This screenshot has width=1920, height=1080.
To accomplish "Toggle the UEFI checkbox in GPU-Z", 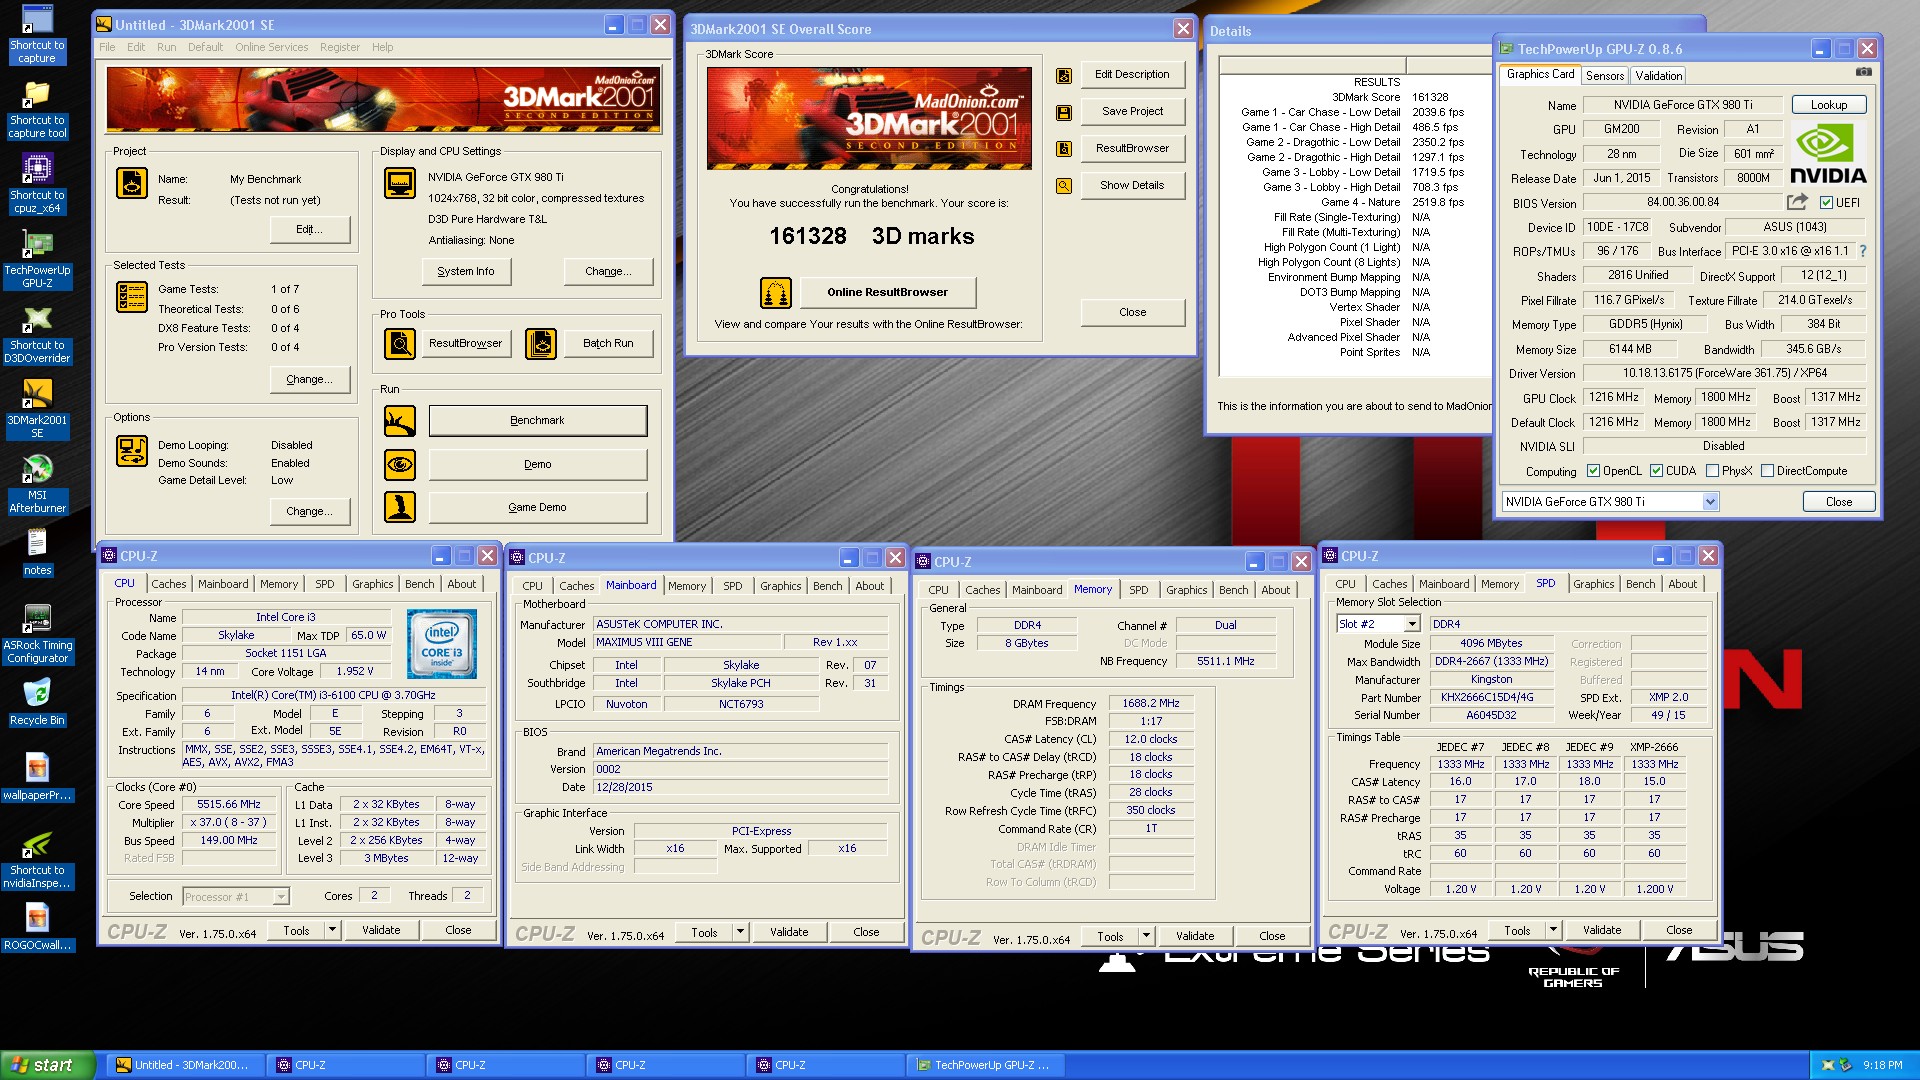I will point(1827,203).
